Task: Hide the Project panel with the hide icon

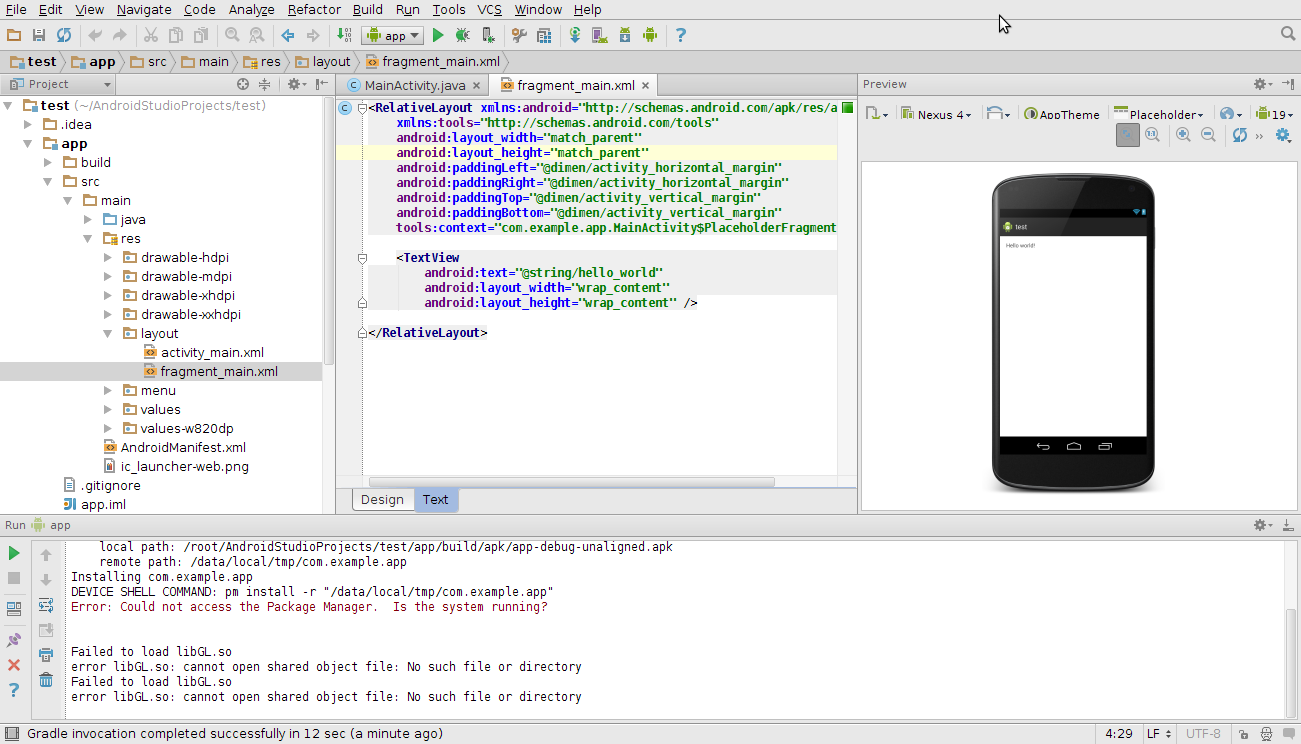Action: [x=322, y=84]
